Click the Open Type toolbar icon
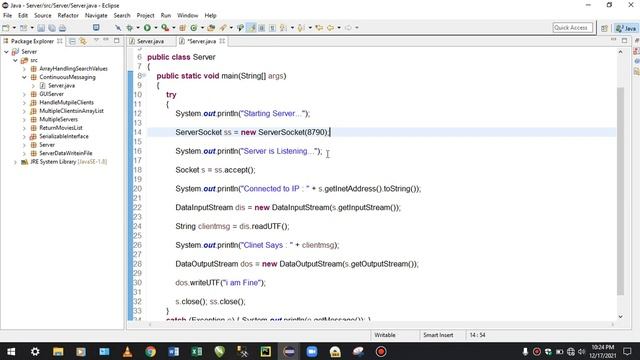The height and width of the screenshot is (360, 640). [211, 28]
